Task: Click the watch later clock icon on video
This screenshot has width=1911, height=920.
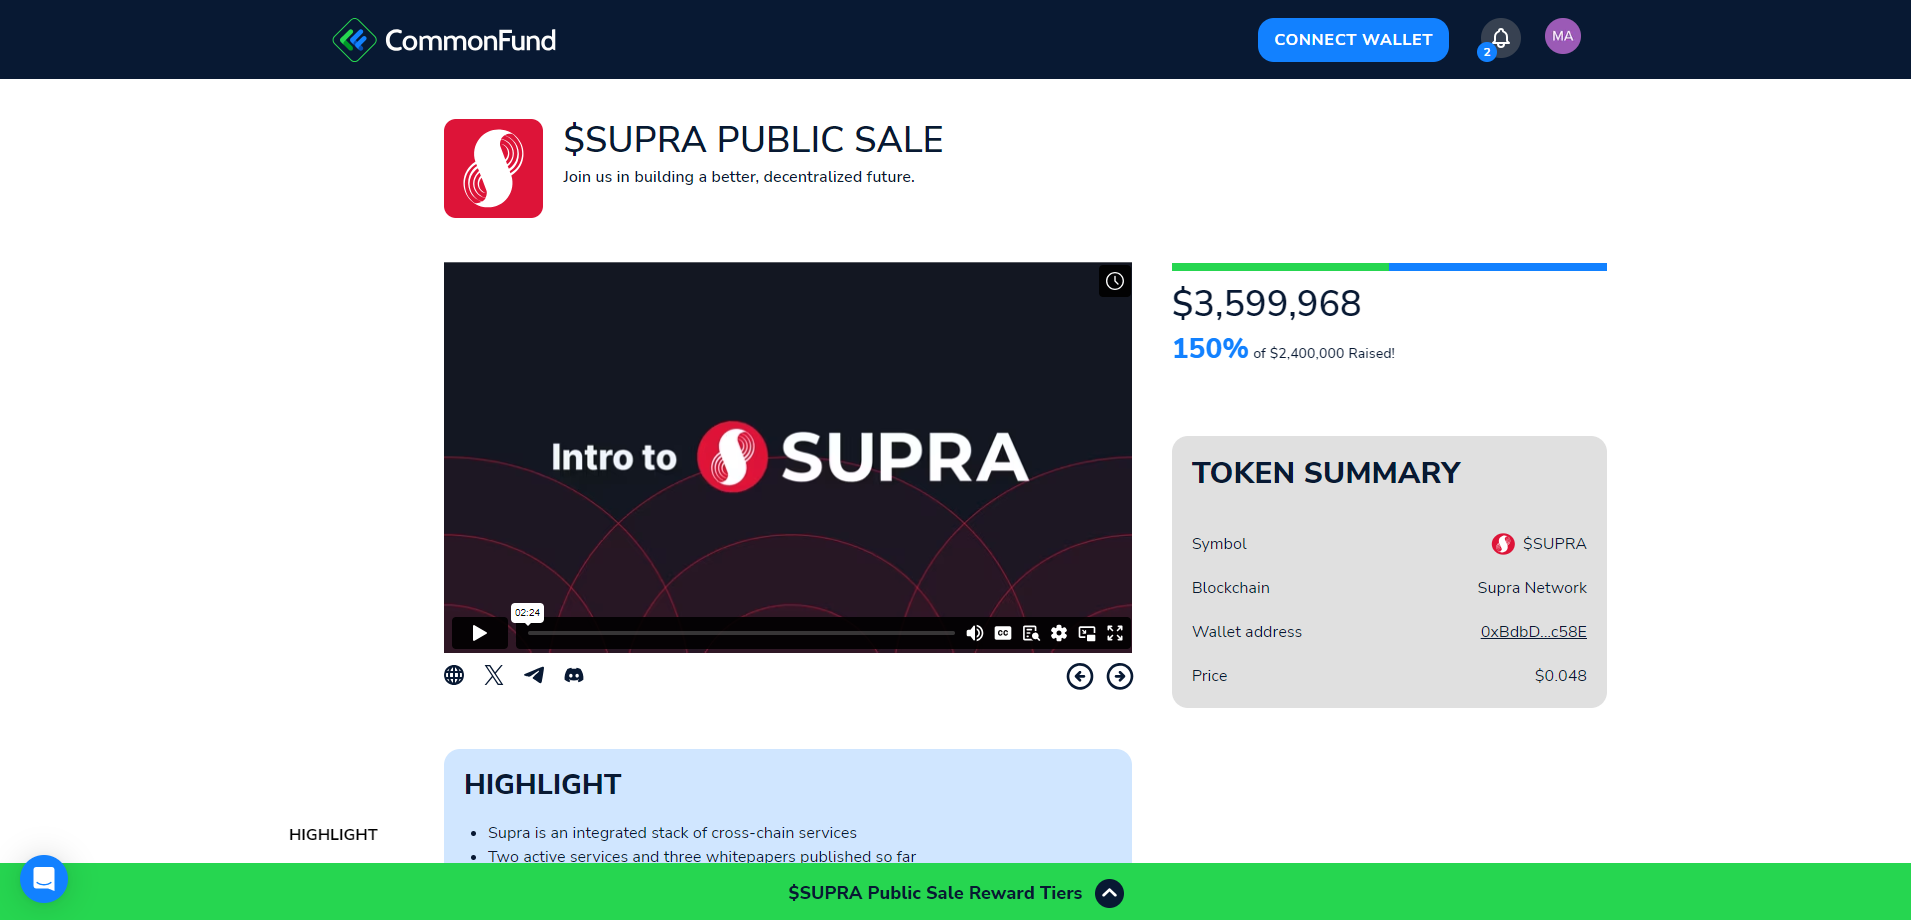Action: 1115,281
